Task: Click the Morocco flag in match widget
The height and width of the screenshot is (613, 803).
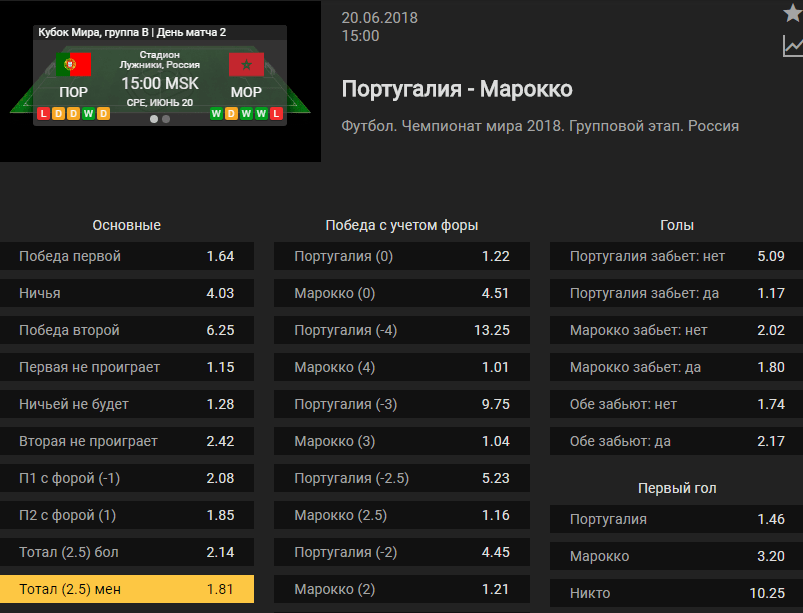Action: click(x=246, y=65)
